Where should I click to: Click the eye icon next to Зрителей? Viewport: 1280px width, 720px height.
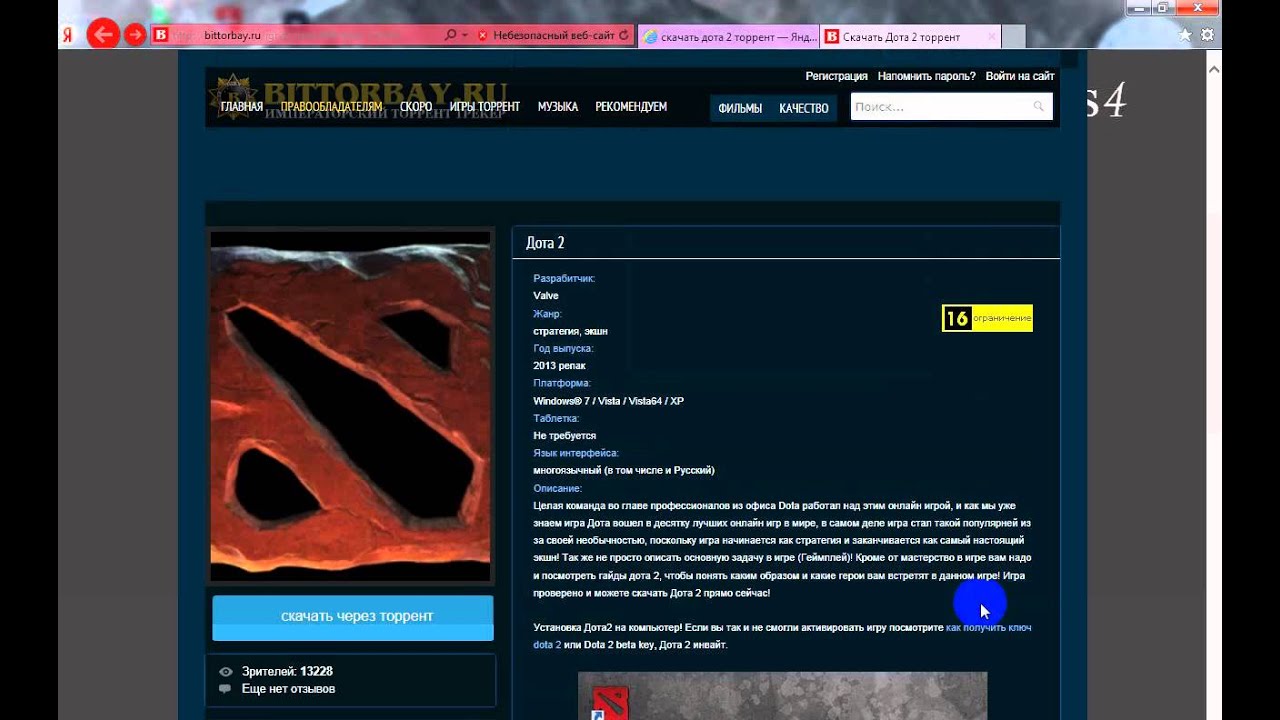click(225, 672)
